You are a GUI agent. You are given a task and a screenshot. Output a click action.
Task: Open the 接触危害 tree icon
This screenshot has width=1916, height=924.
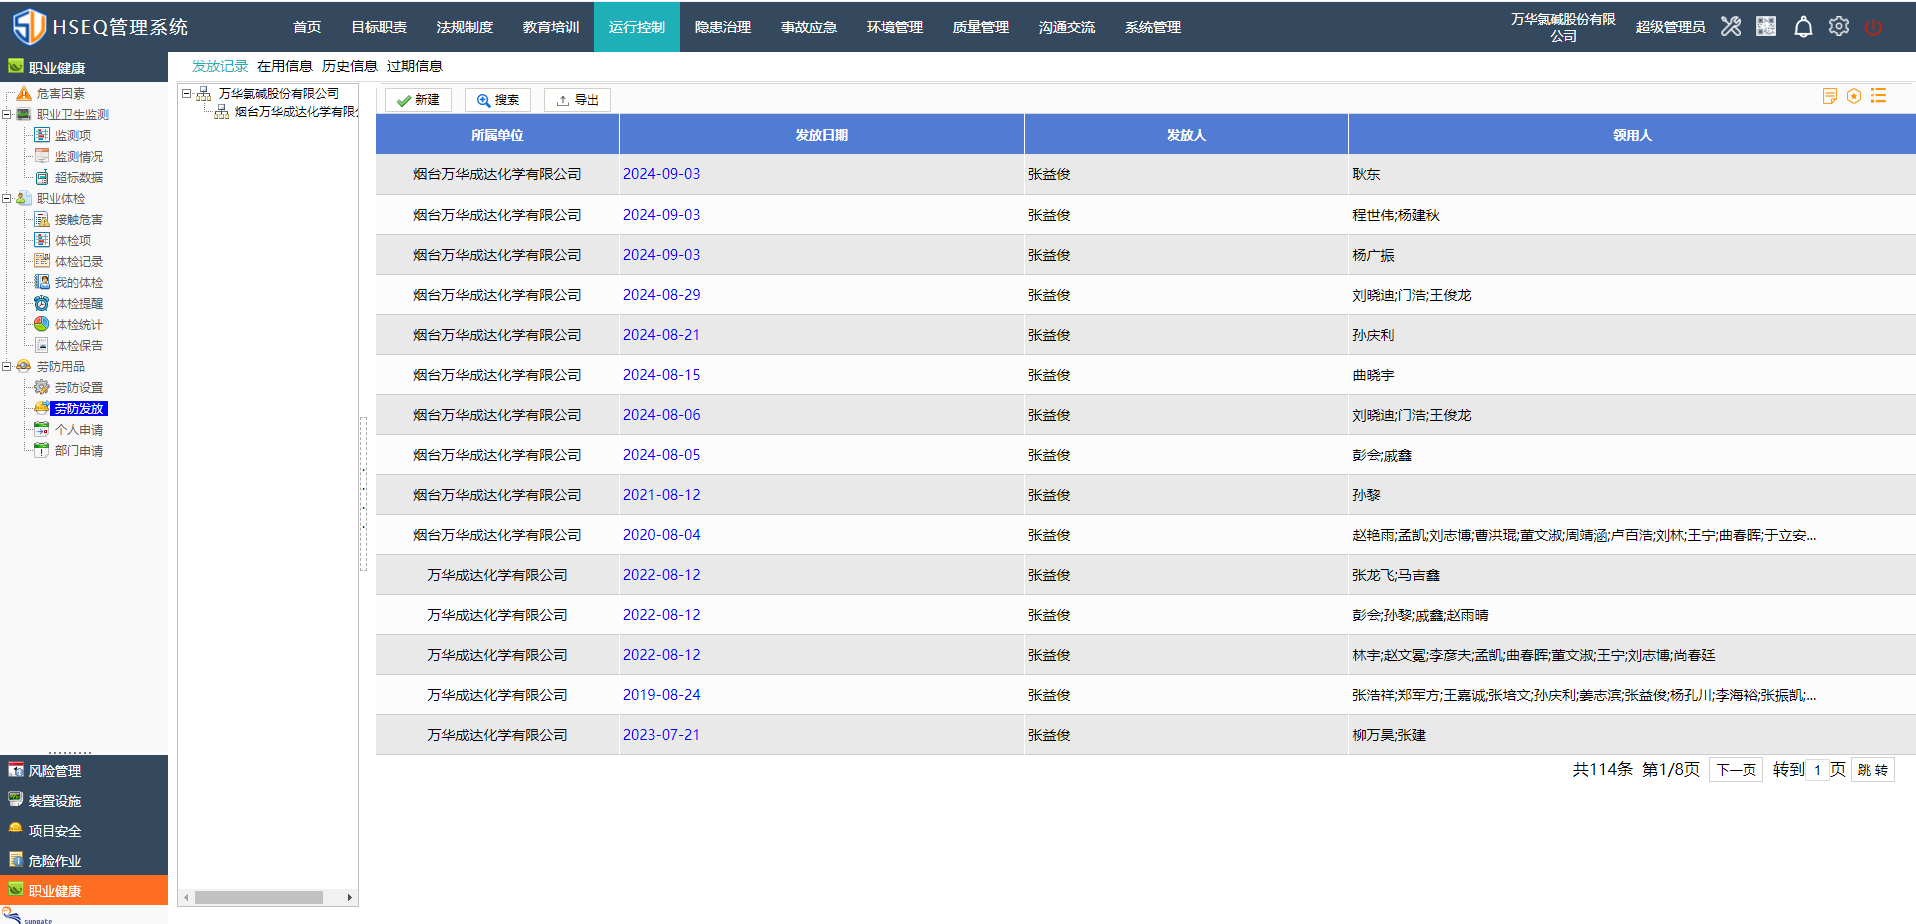42,219
